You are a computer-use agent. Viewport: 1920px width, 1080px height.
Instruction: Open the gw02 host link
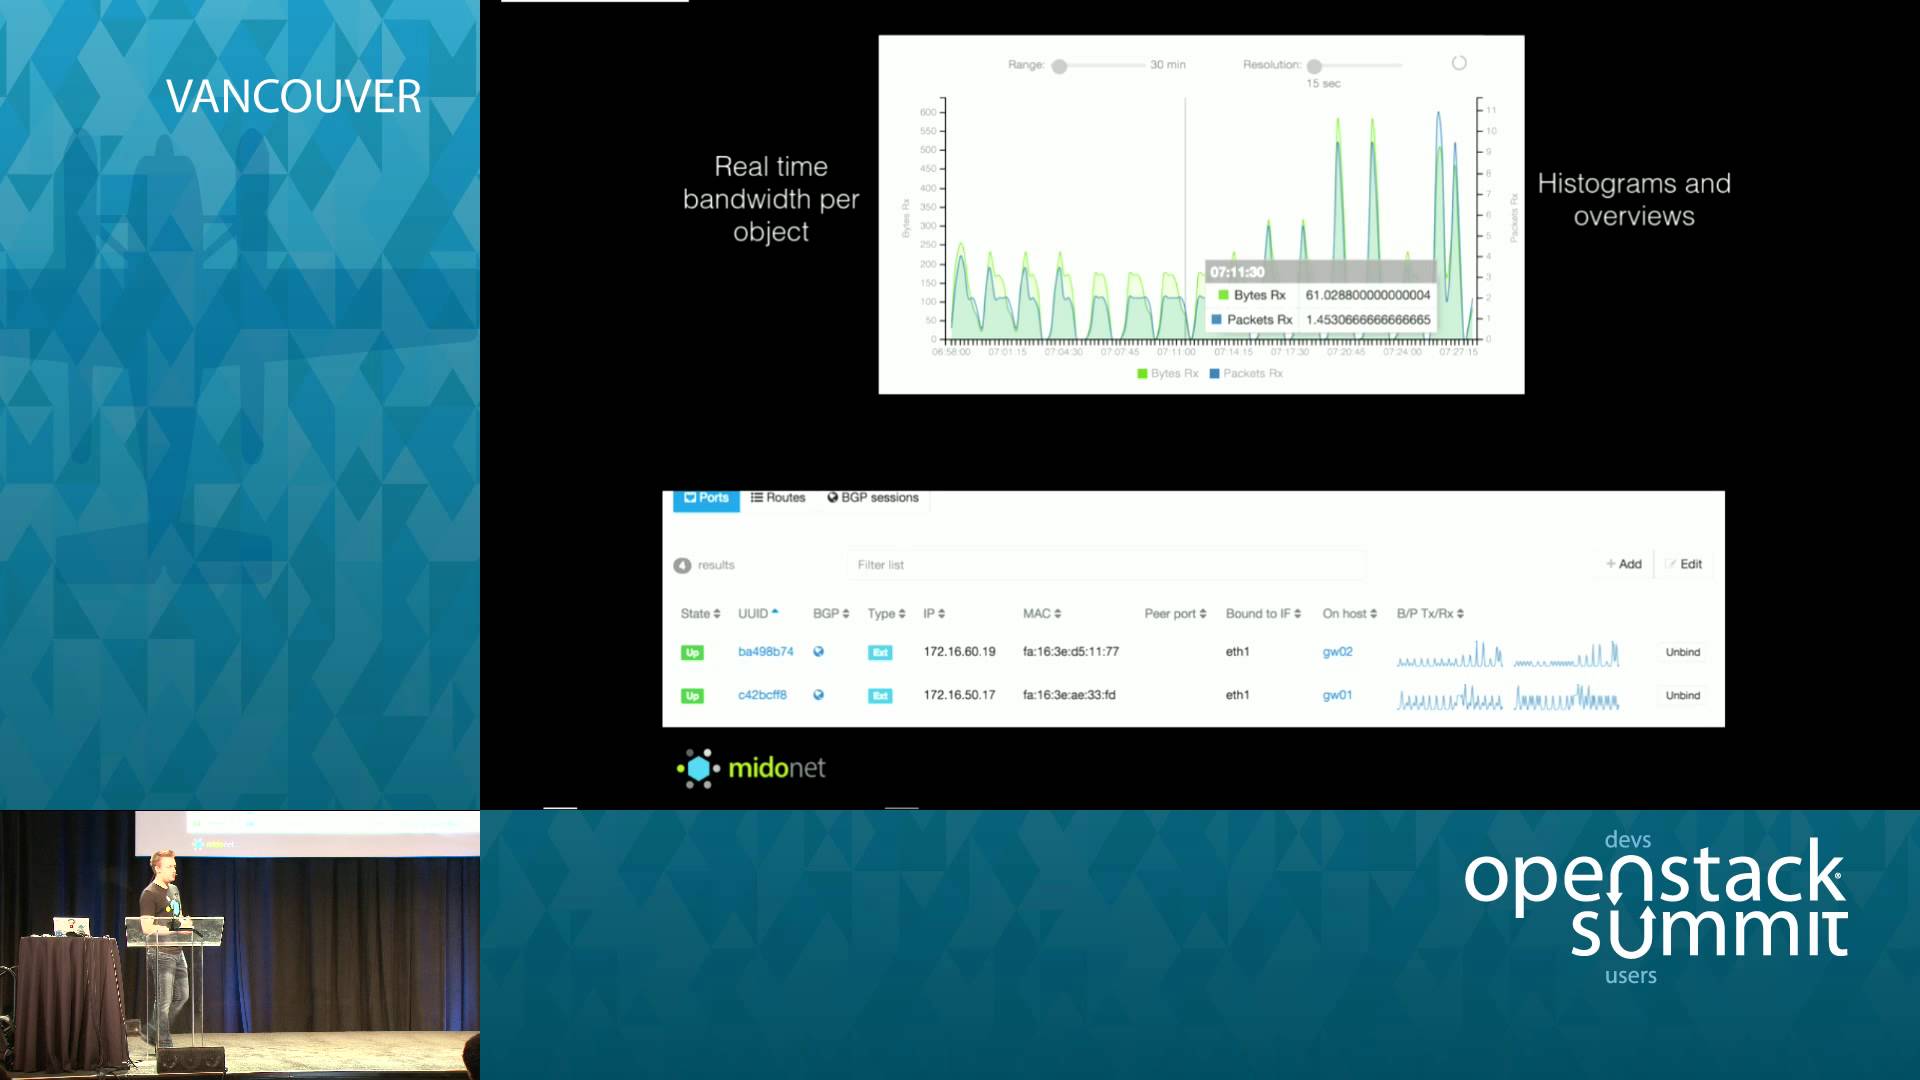[1337, 651]
